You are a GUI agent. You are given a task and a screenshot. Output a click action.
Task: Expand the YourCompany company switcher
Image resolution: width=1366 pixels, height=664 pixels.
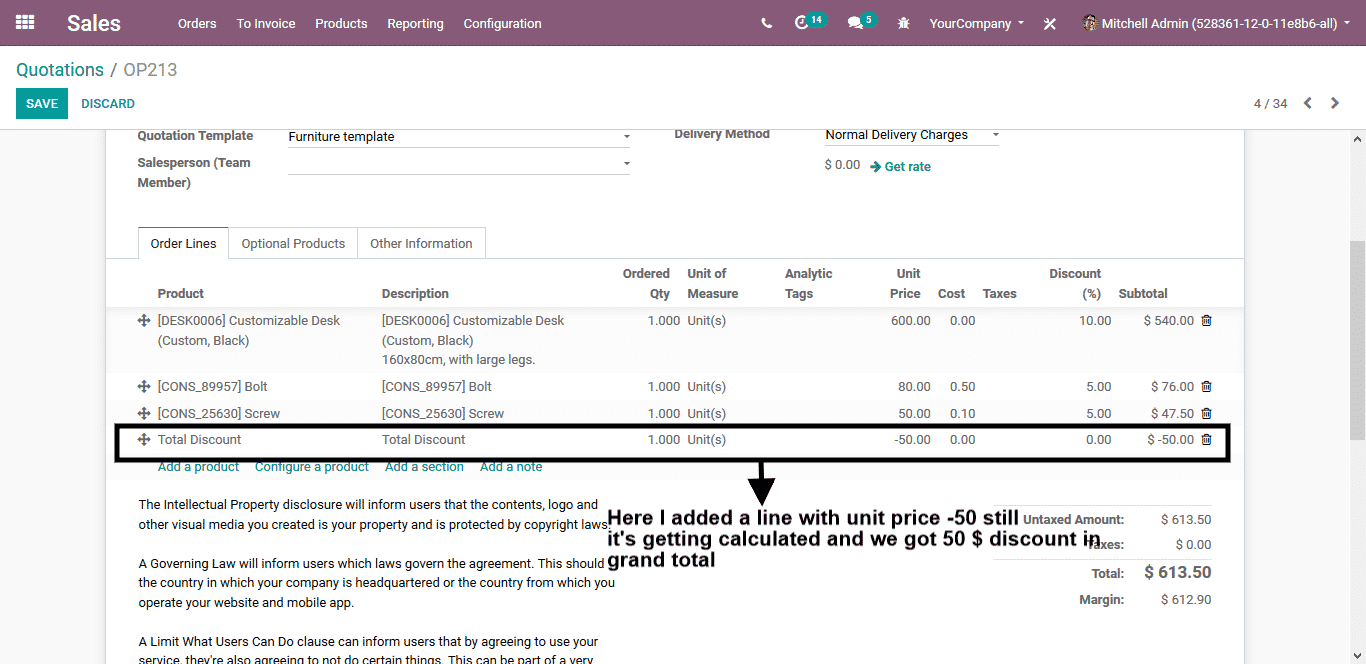pos(976,23)
